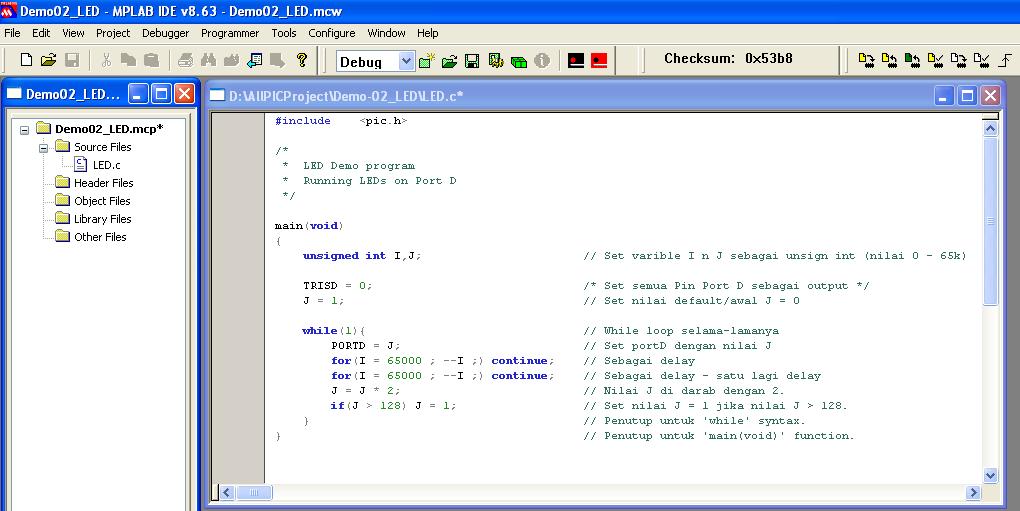The image size is (1020, 511).
Task: Click the Erase target device icon
Action: [x=958, y=60]
